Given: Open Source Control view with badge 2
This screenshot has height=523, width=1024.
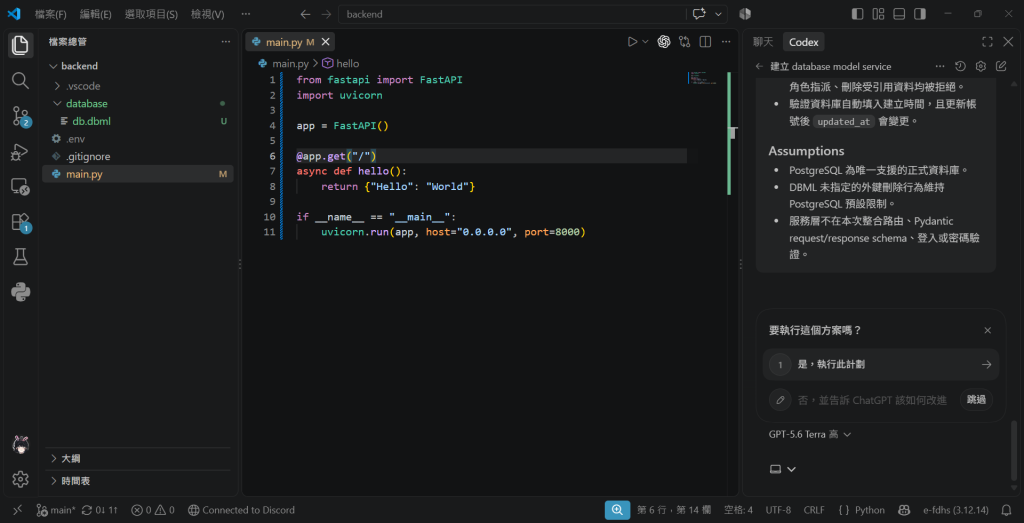Looking at the screenshot, I should 20,116.
